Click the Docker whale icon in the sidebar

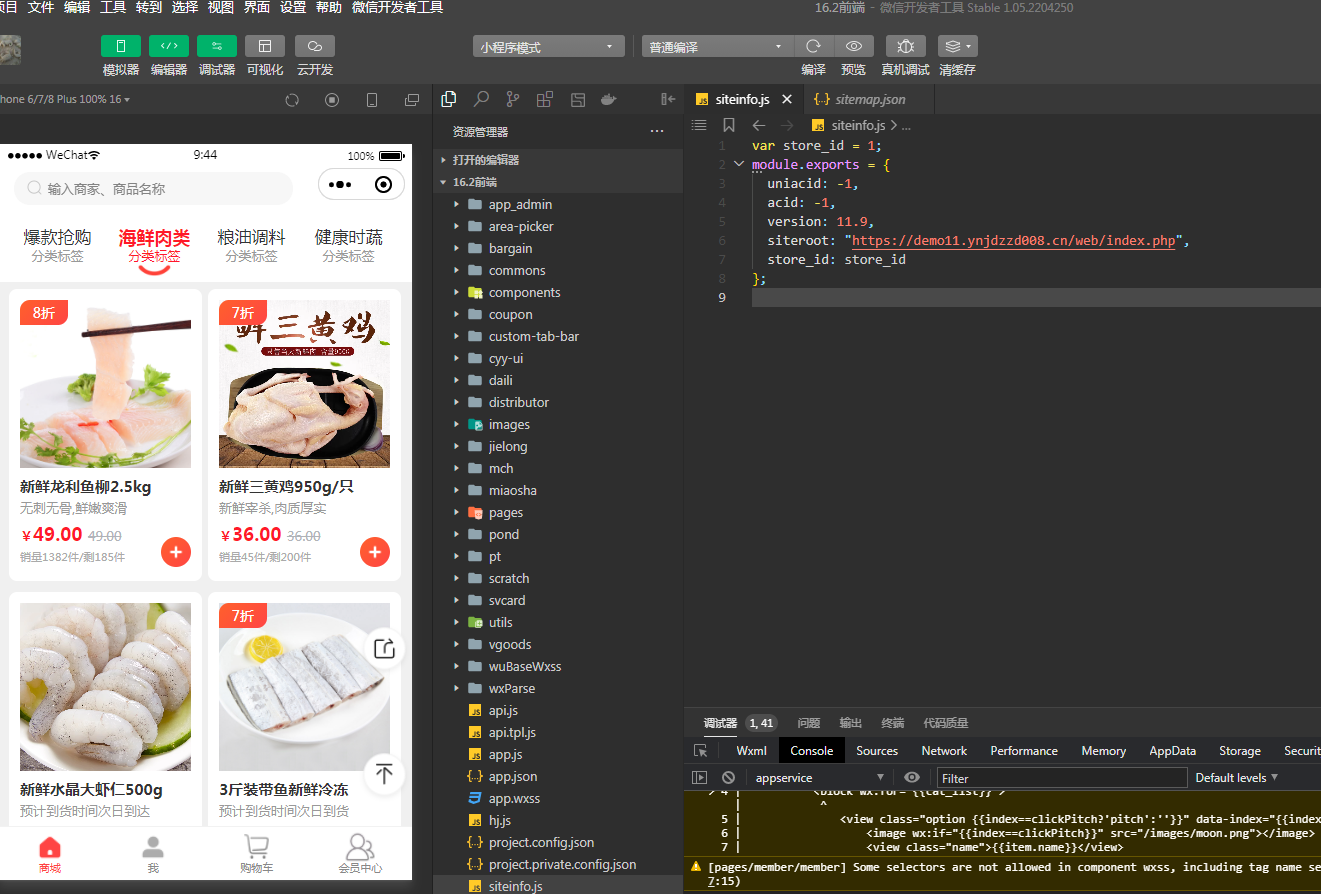[608, 99]
